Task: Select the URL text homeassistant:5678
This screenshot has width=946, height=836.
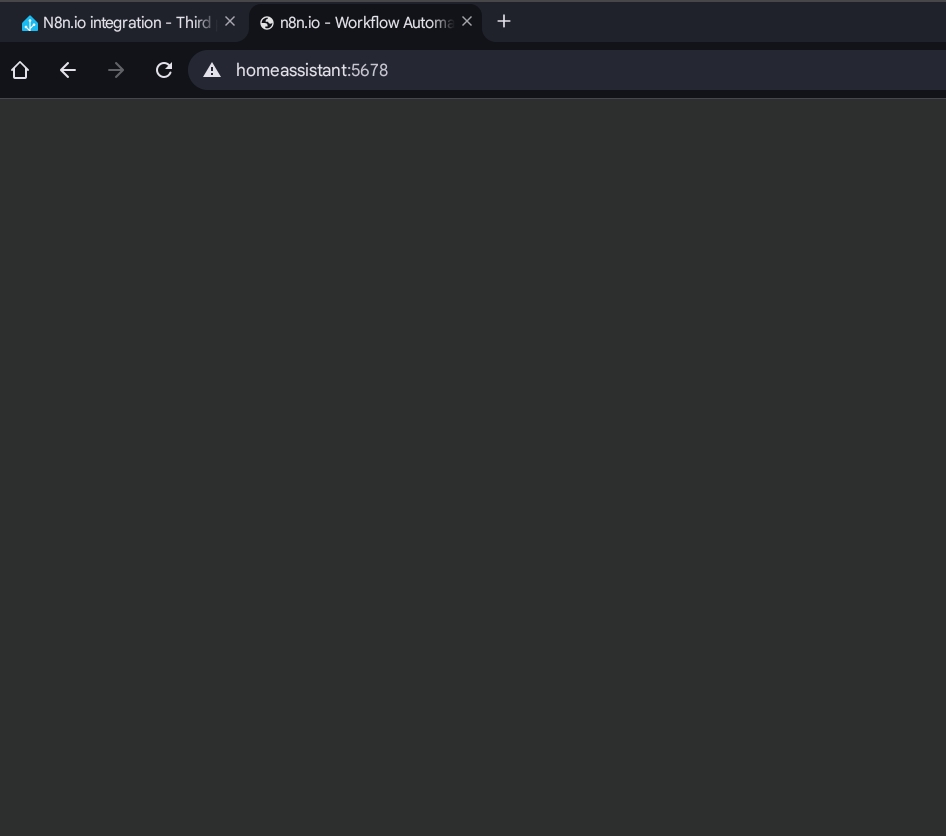Action: point(311,70)
